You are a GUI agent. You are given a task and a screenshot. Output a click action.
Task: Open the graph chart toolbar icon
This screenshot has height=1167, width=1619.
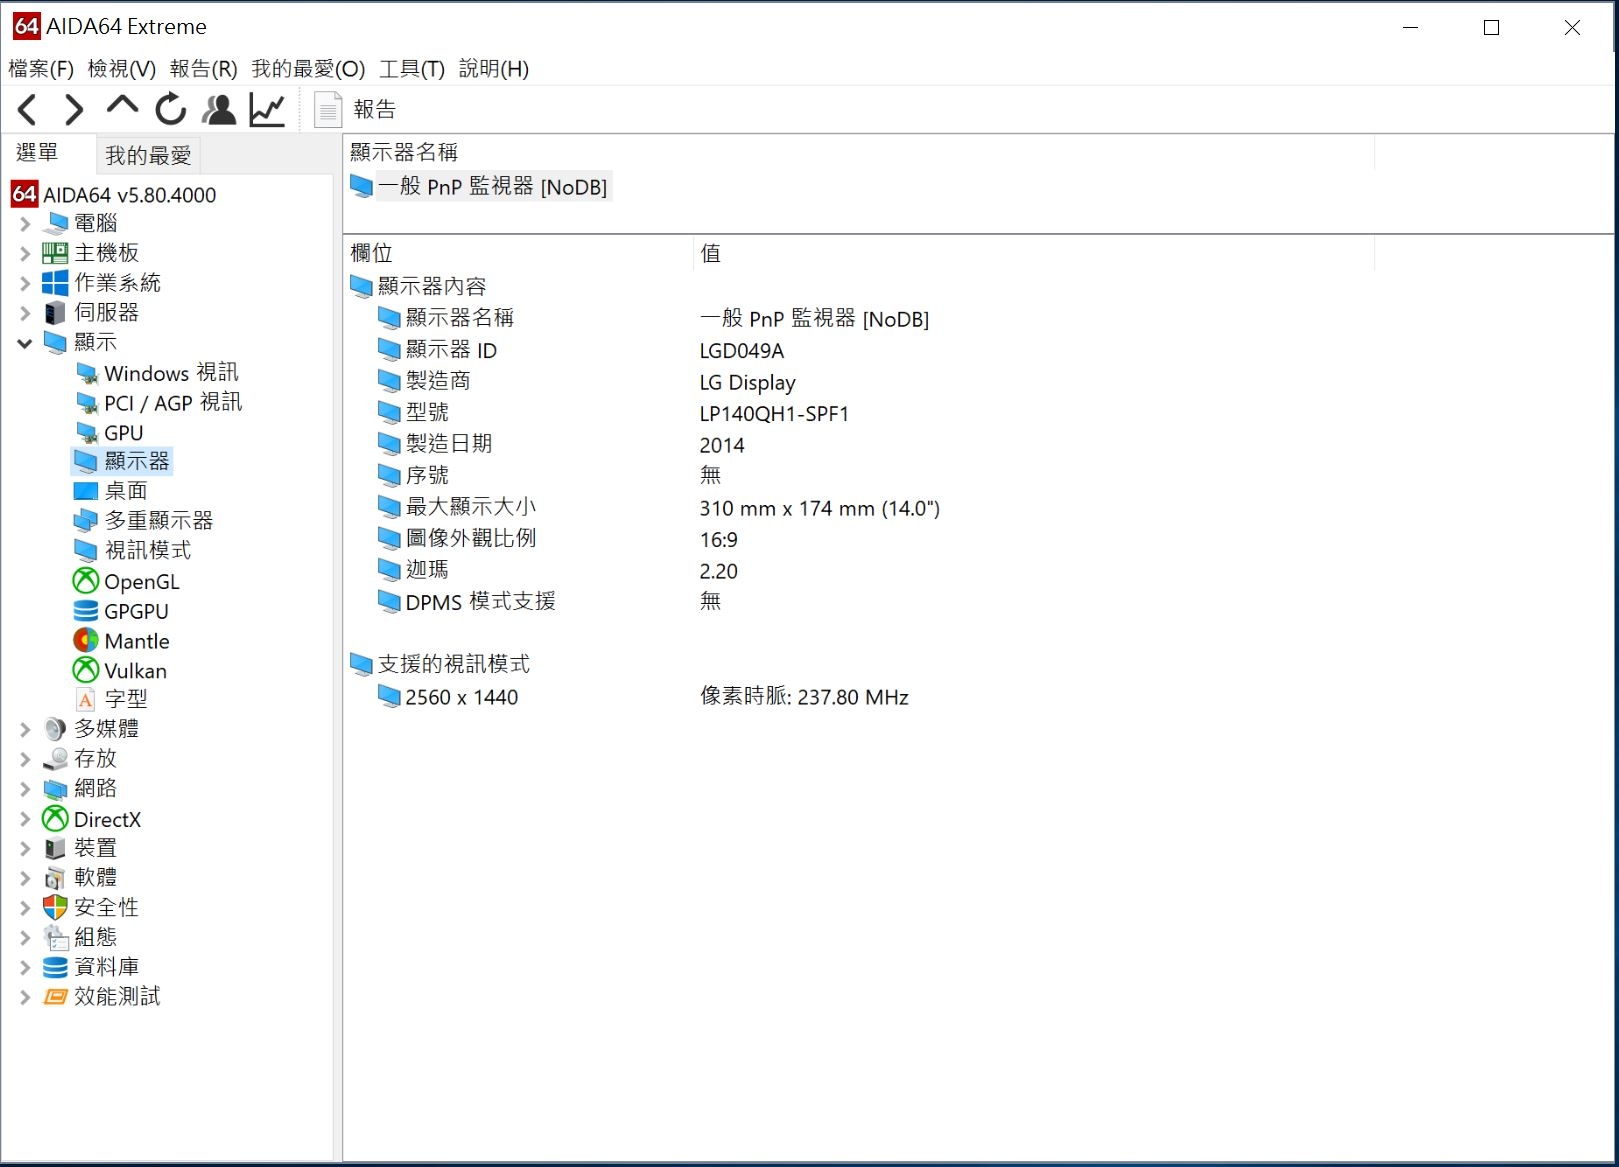267,109
